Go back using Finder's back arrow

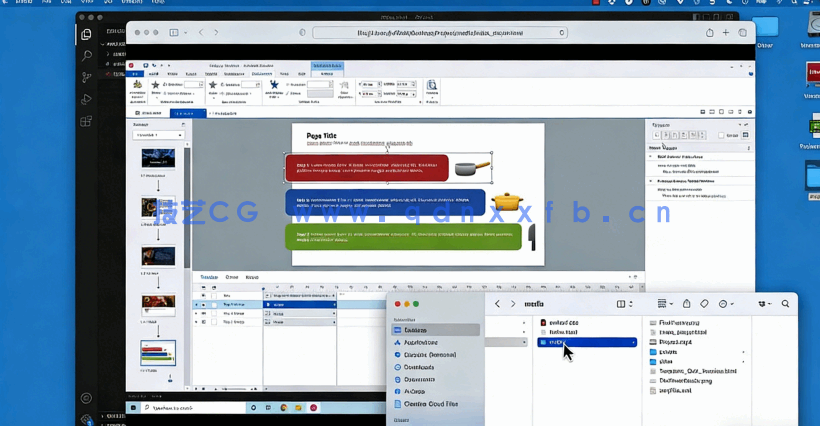[498, 304]
